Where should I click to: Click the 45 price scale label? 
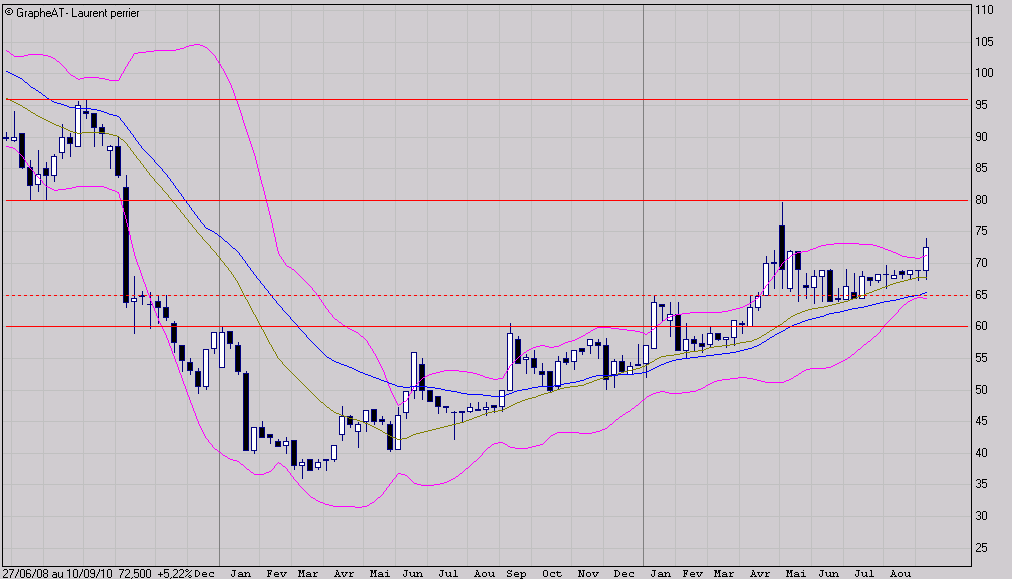click(981, 421)
